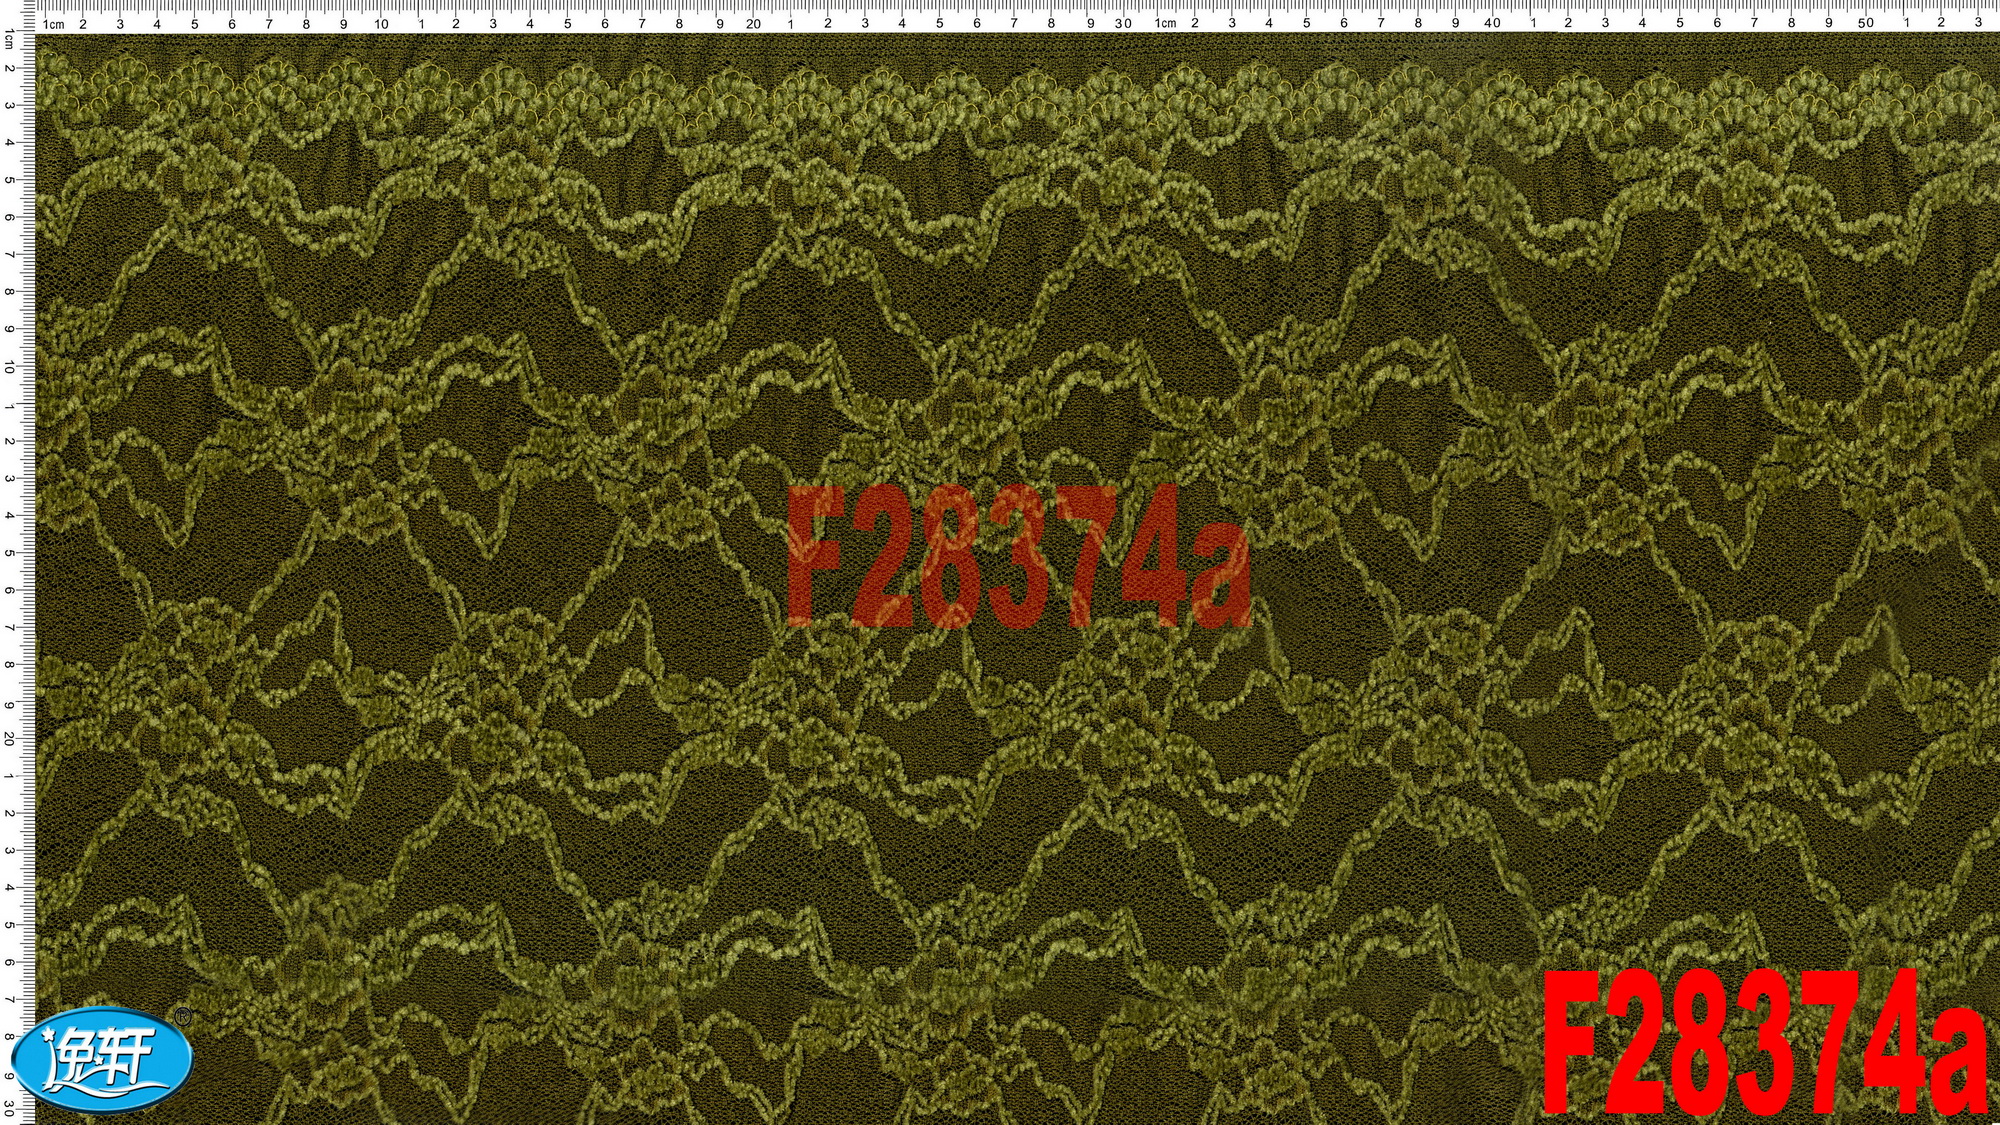The height and width of the screenshot is (1125, 2000).
Task: Click the 50 mark on top ruler
Action: pos(1865,24)
